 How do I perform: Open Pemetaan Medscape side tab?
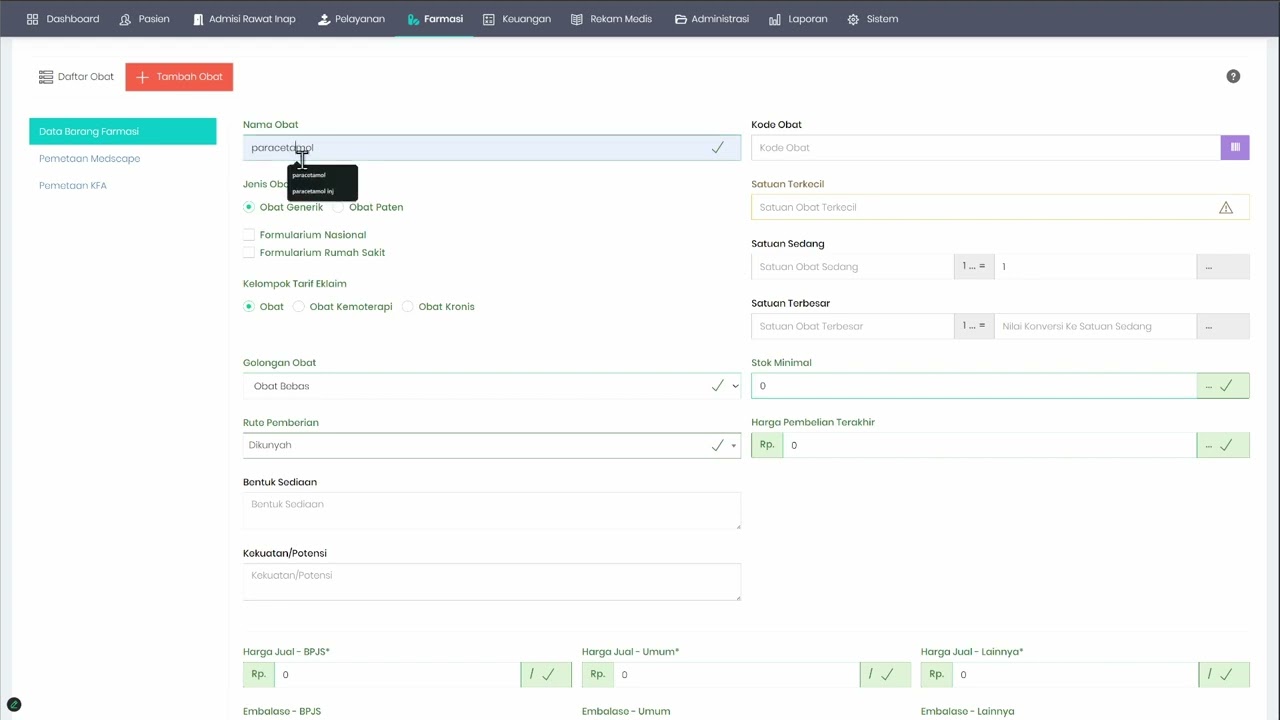pos(89,158)
